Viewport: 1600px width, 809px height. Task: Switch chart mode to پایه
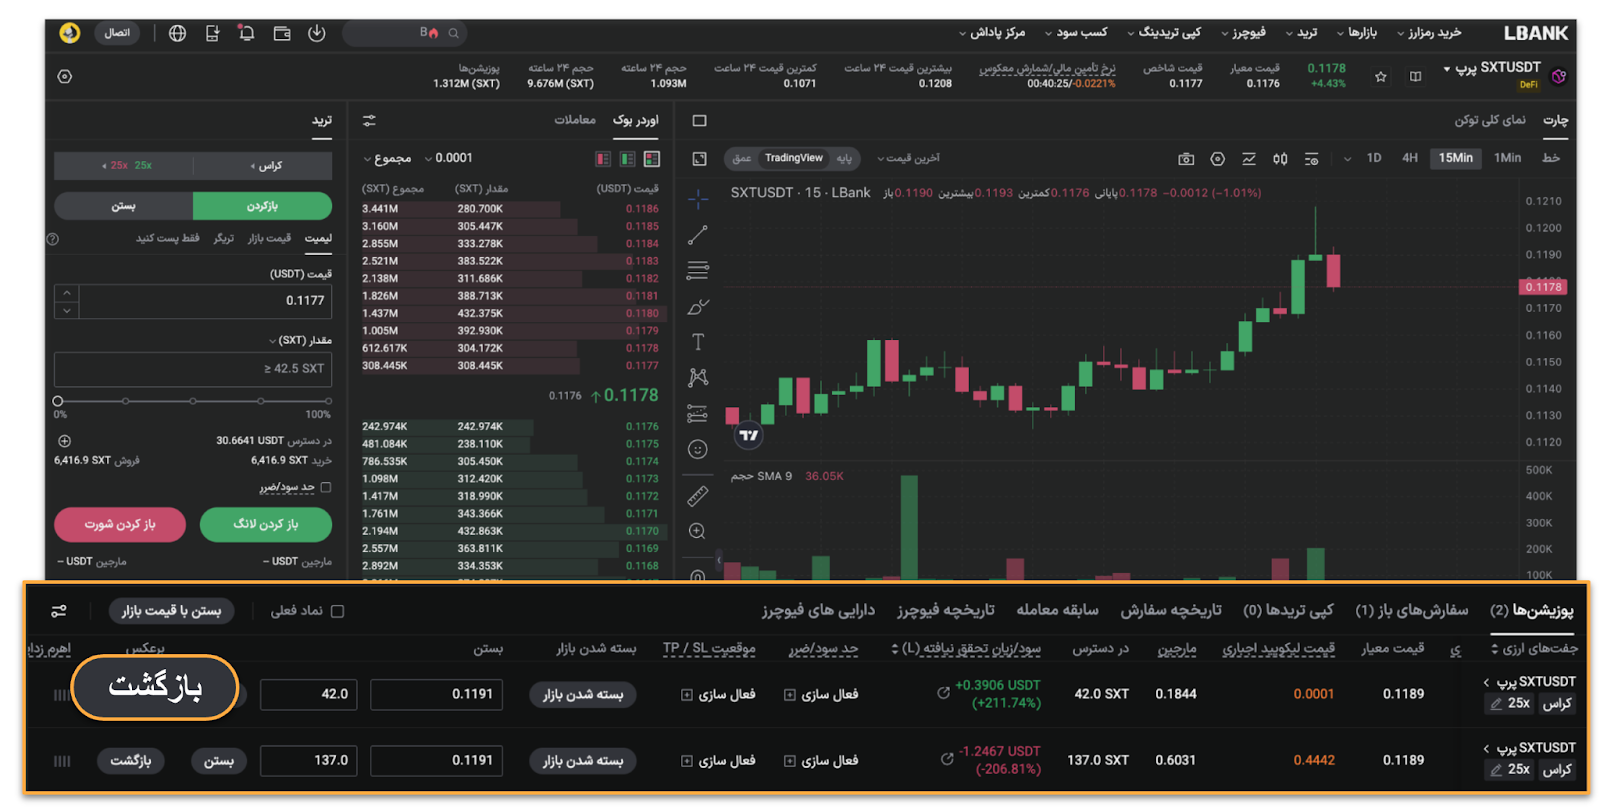[845, 158]
